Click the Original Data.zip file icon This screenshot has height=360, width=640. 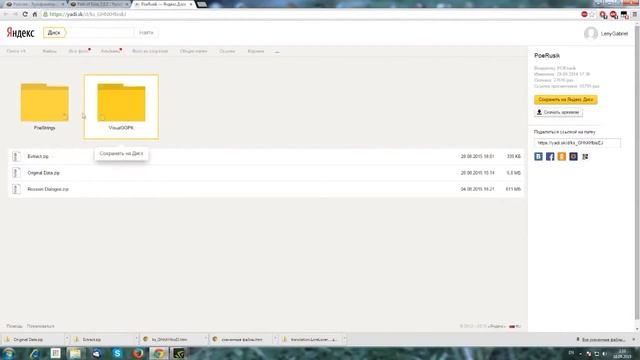pos(16,173)
